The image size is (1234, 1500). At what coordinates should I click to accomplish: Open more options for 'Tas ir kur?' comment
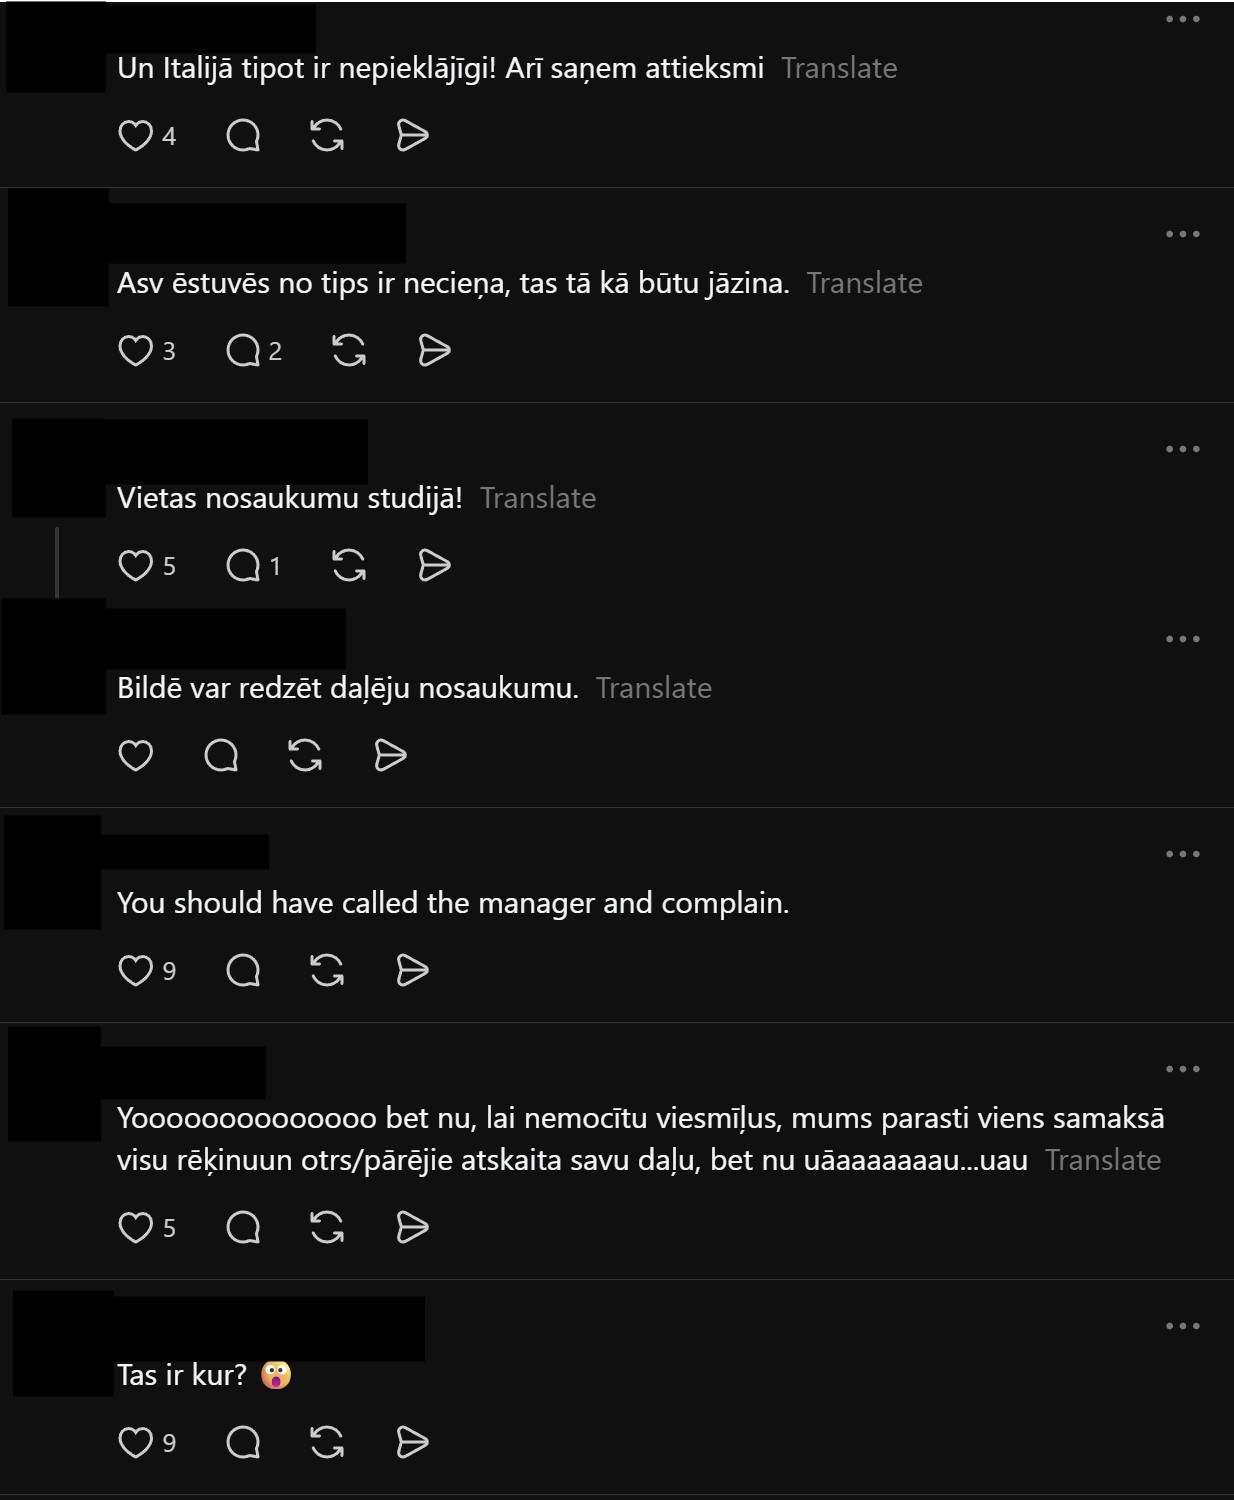[1183, 1326]
